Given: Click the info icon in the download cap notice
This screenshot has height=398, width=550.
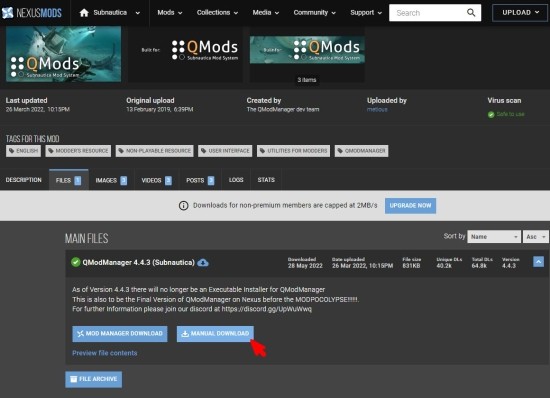Looking at the screenshot, I should point(183,205).
